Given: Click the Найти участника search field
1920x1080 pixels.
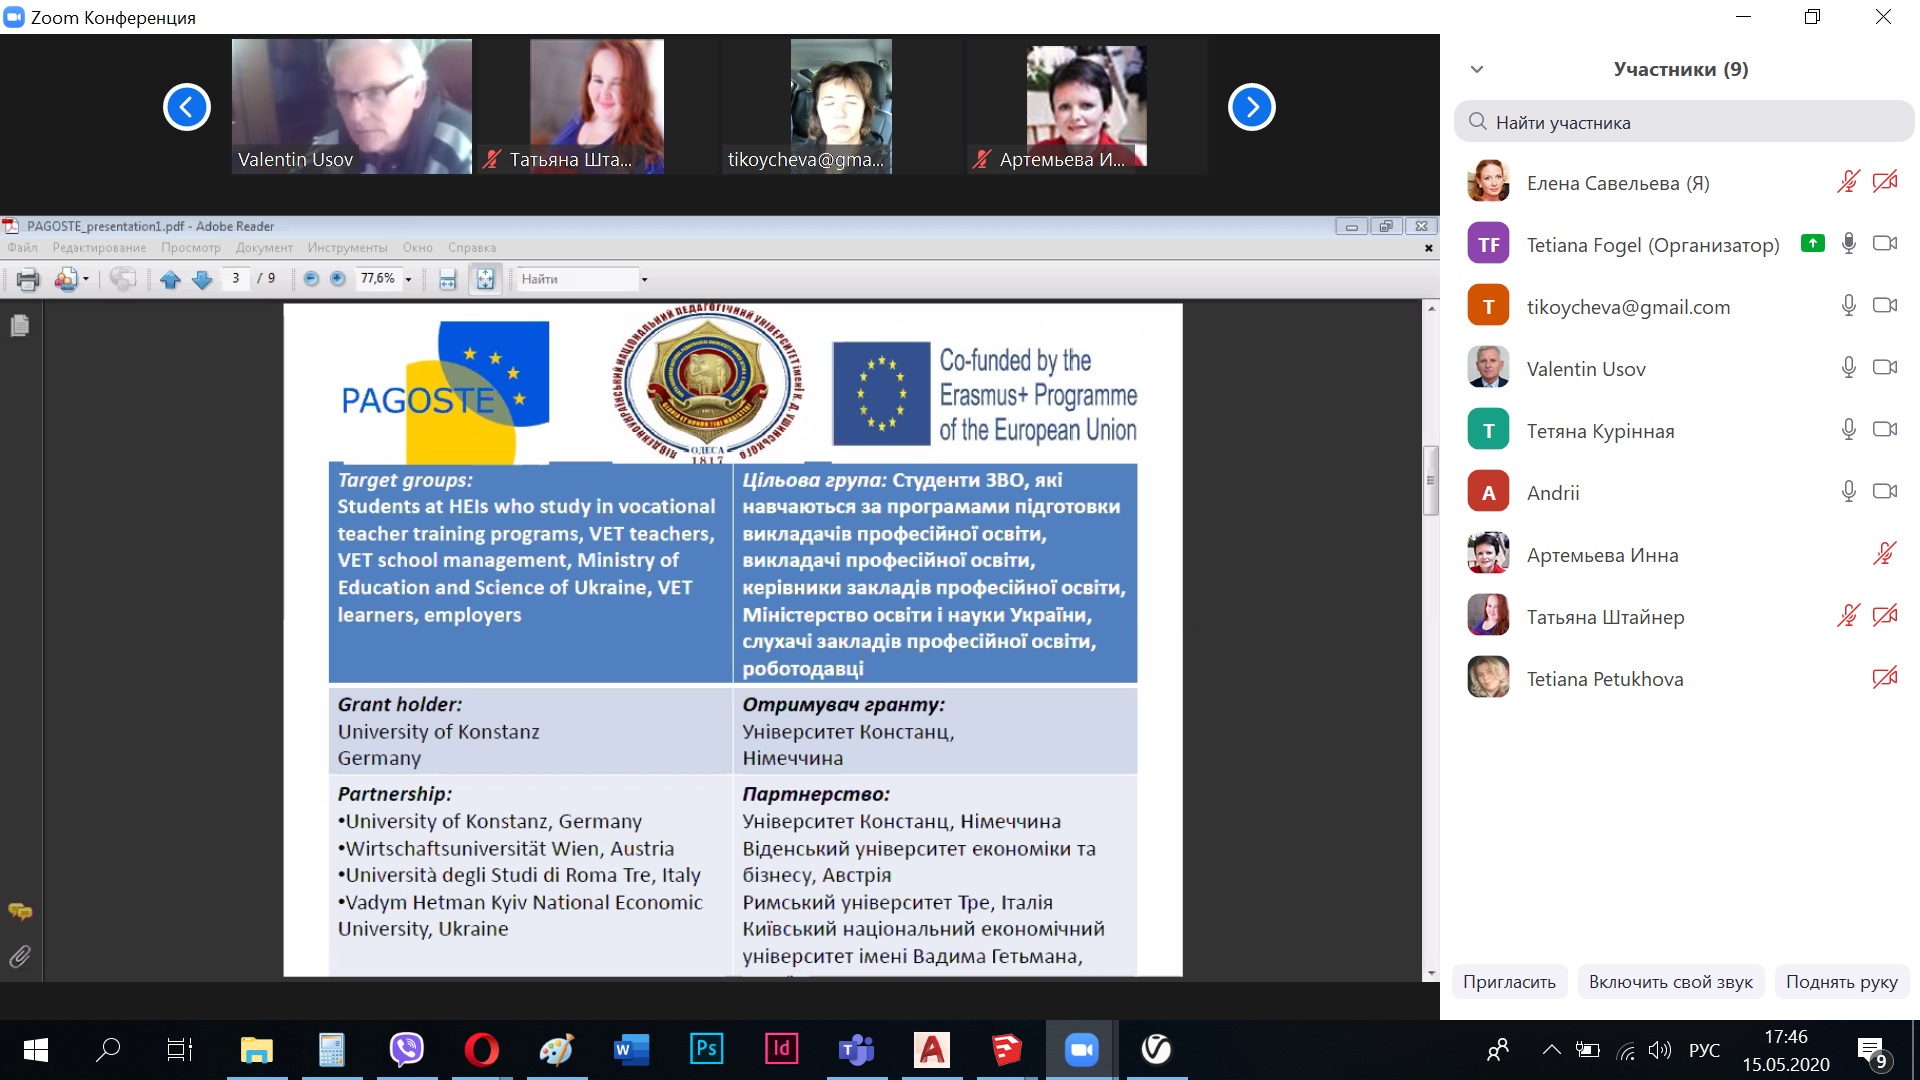Looking at the screenshot, I should [1684, 122].
